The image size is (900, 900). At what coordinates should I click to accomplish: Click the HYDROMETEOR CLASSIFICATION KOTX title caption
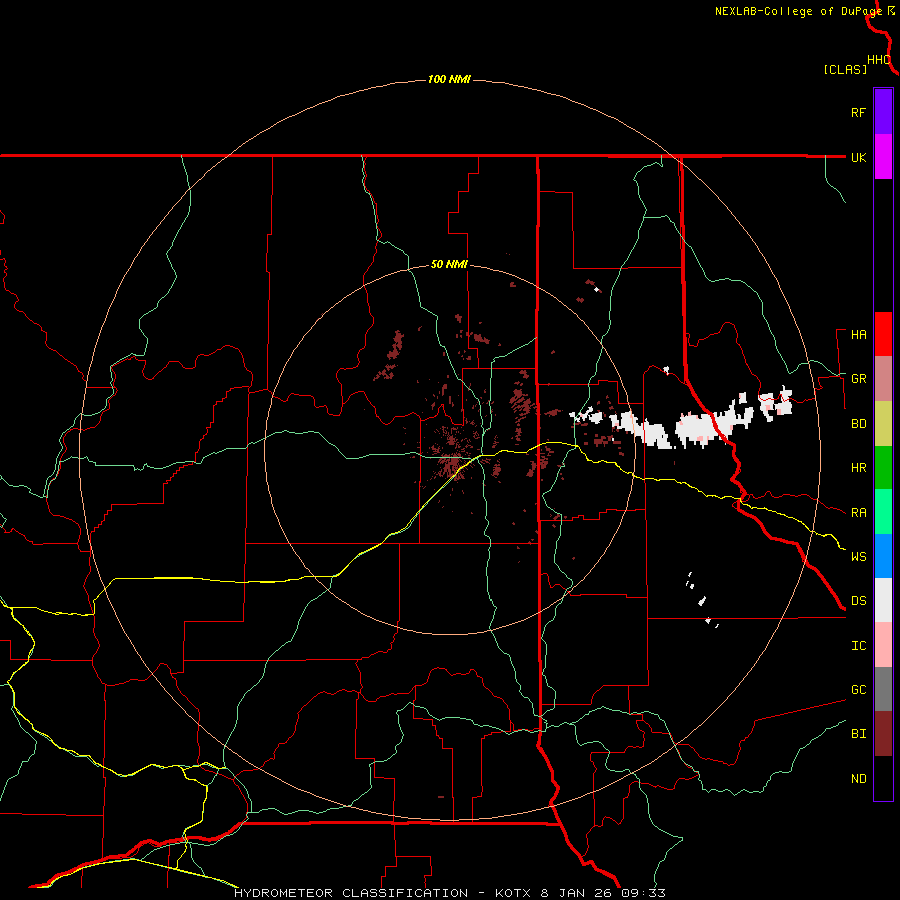coord(449,893)
